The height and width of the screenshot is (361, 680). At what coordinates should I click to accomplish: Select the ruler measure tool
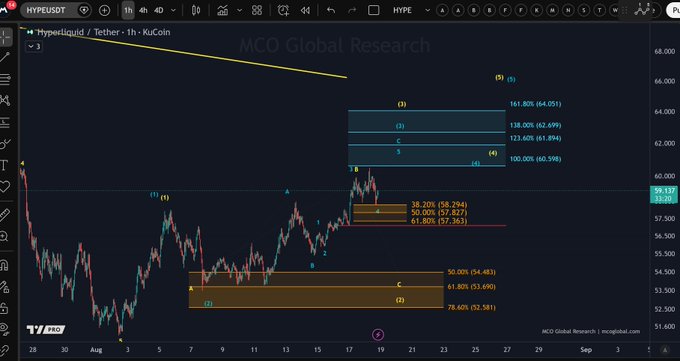pyautogui.click(x=5, y=215)
